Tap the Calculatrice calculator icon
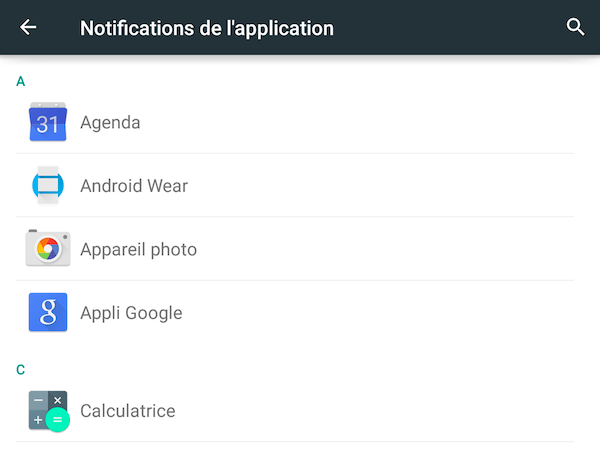Screen dimensions: 600x450 click(49, 411)
